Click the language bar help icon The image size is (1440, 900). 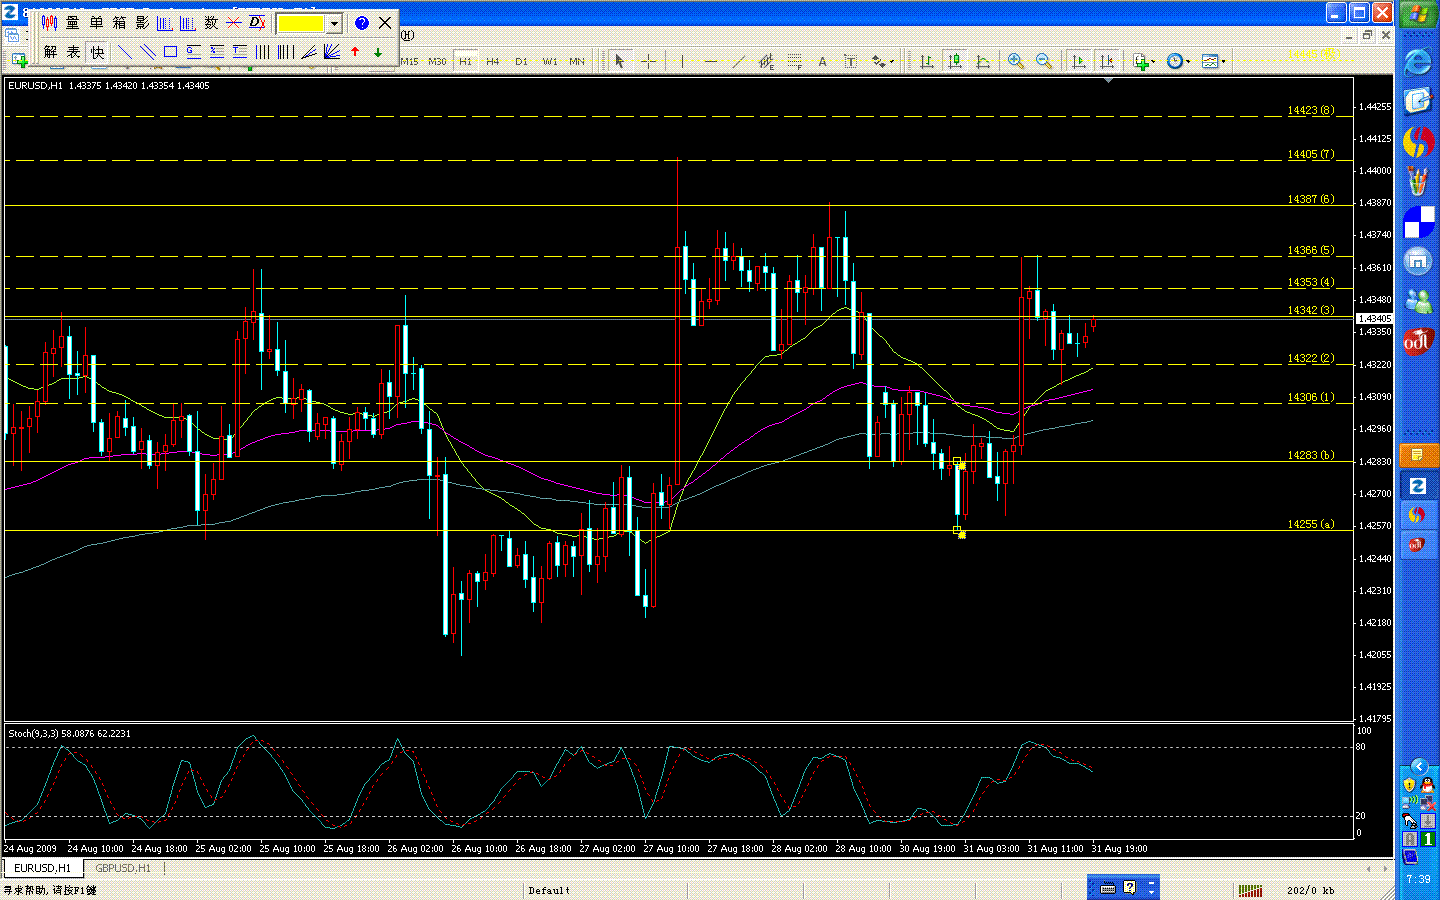[x=1130, y=887]
